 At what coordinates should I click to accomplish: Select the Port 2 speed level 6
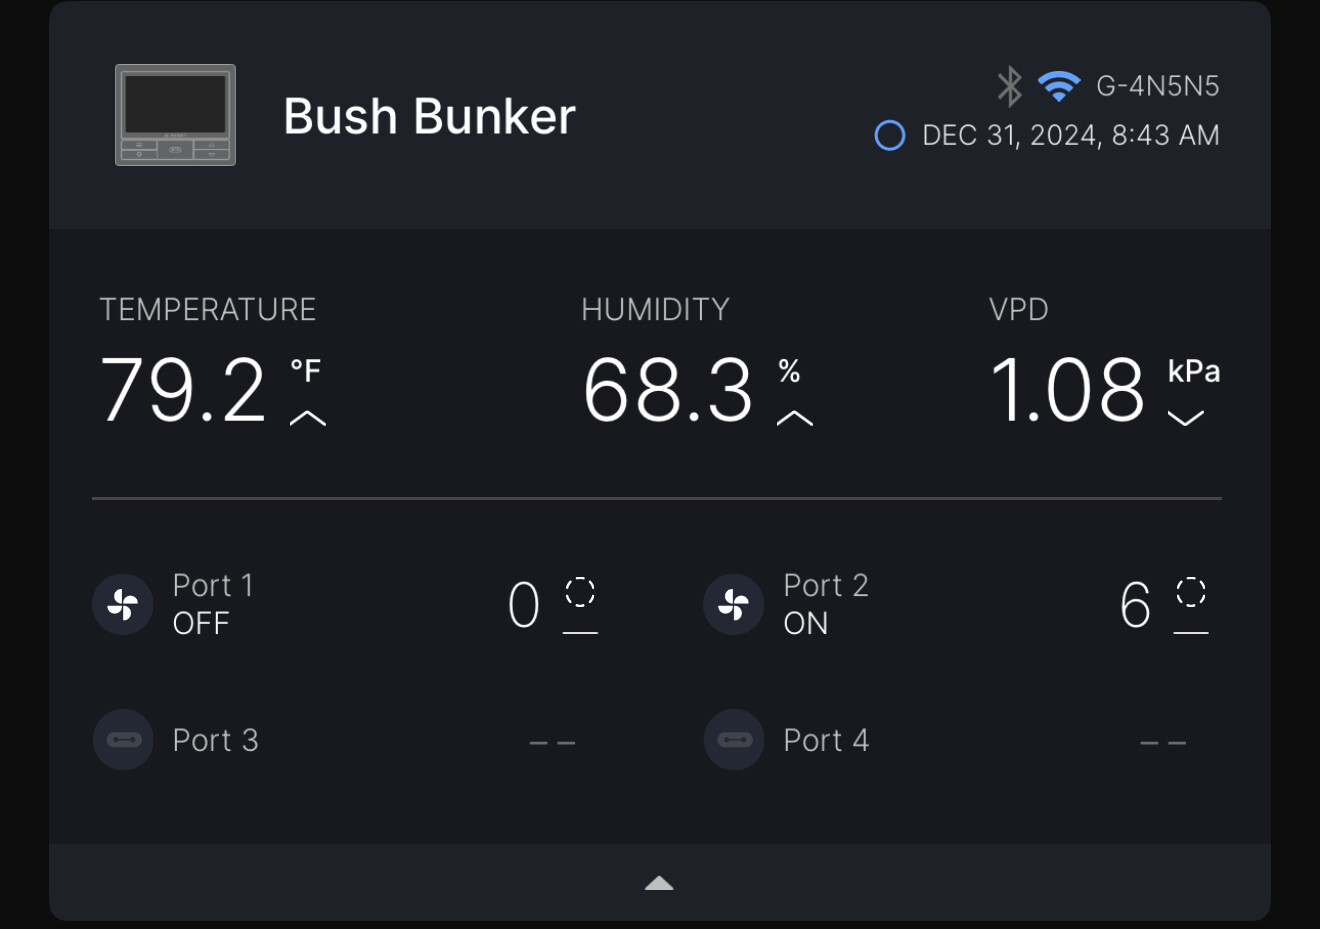(x=1136, y=605)
